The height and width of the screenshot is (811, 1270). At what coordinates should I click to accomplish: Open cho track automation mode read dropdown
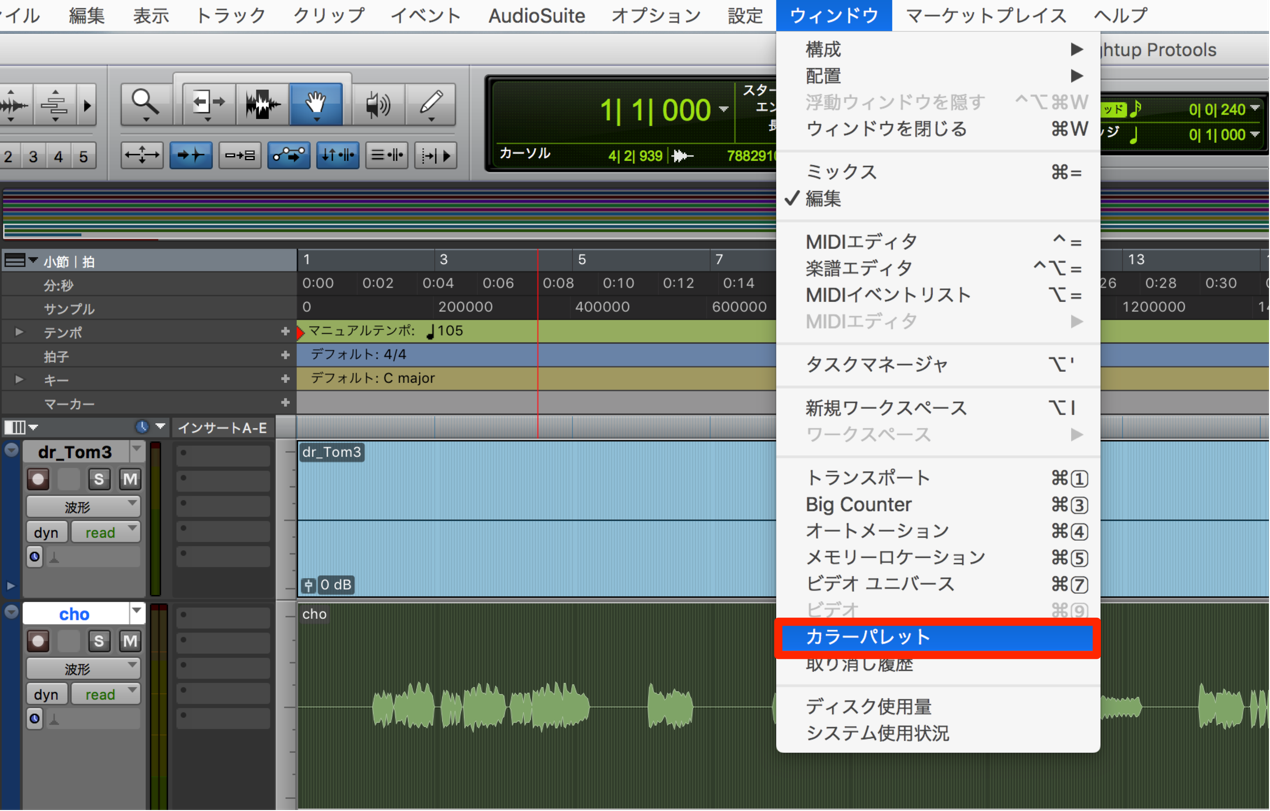(105, 694)
